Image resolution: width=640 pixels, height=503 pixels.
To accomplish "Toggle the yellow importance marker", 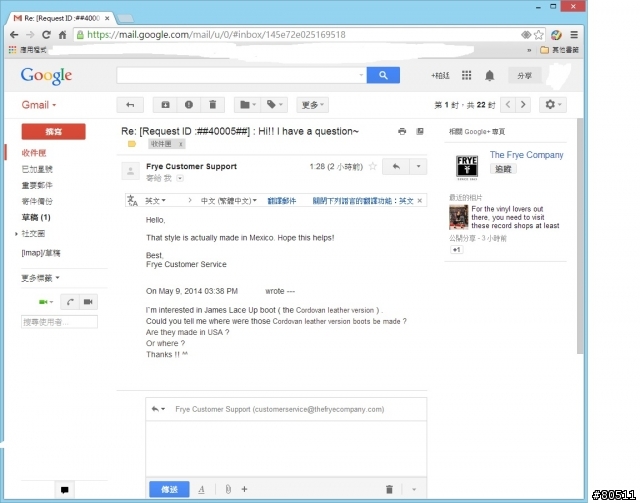I will point(131,144).
